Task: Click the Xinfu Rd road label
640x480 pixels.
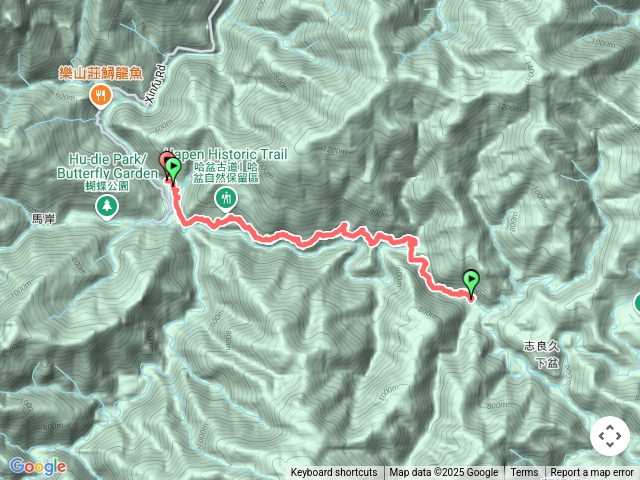Action: click(156, 85)
